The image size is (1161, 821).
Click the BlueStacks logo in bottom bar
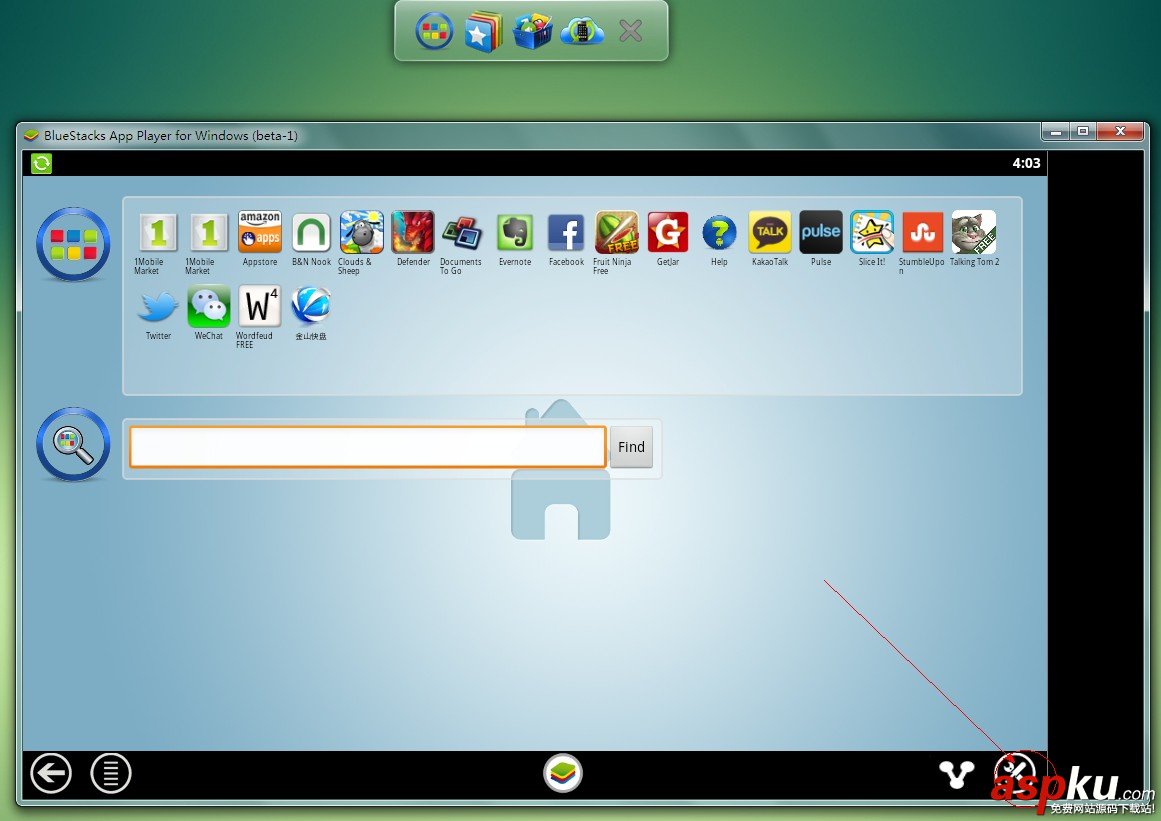pyautogui.click(x=563, y=771)
